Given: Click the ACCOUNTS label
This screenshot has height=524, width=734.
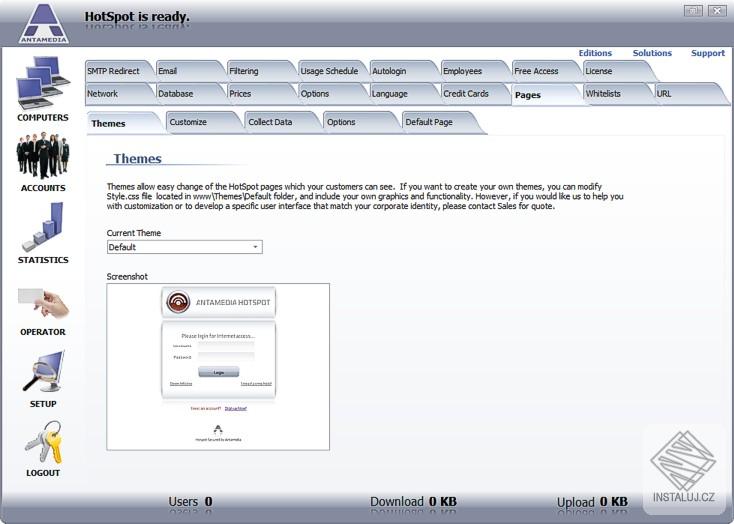Looking at the screenshot, I should click(x=43, y=188).
